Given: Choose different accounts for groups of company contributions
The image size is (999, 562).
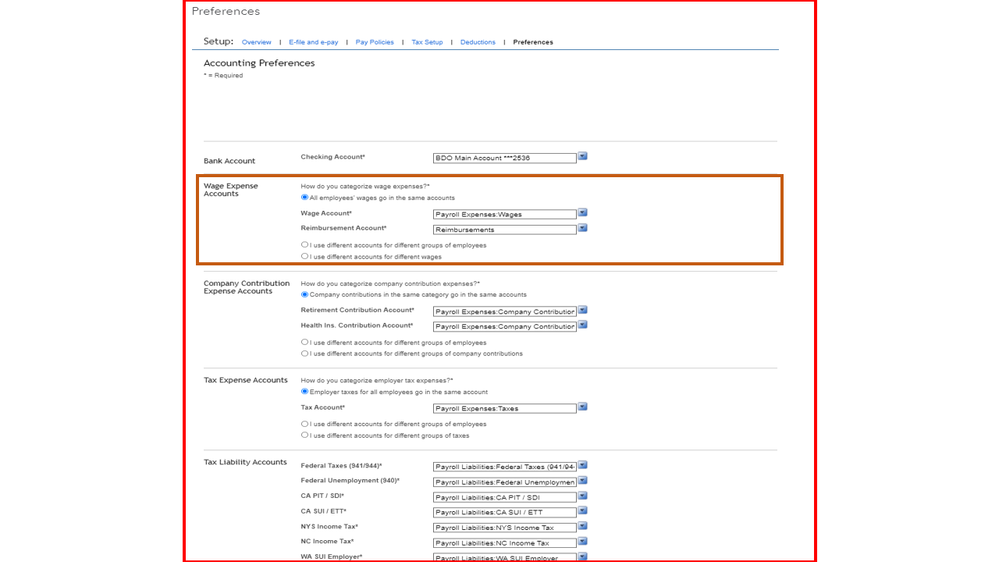Looking at the screenshot, I should point(305,354).
